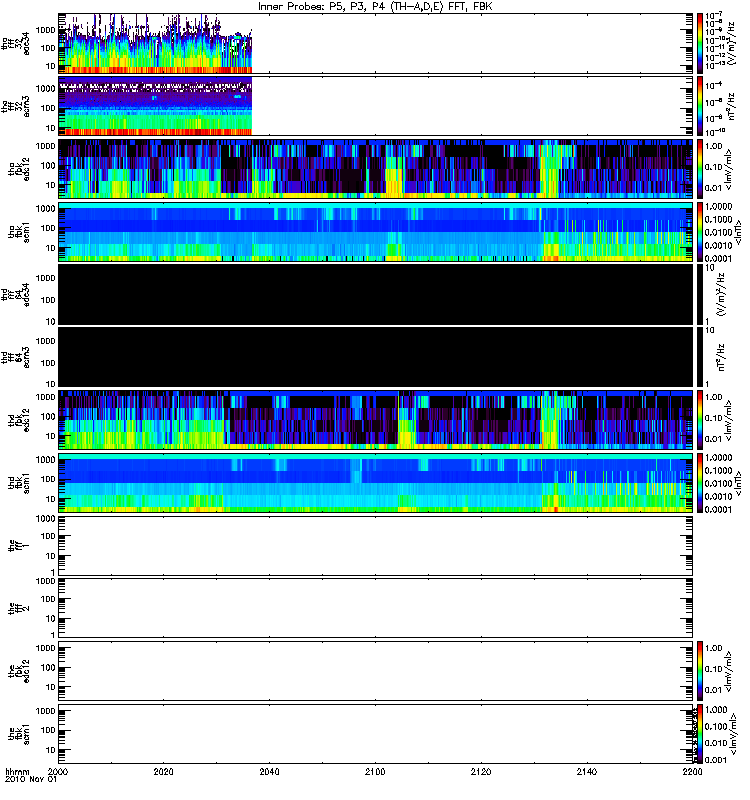Click the "2140" time axis label

587,771
